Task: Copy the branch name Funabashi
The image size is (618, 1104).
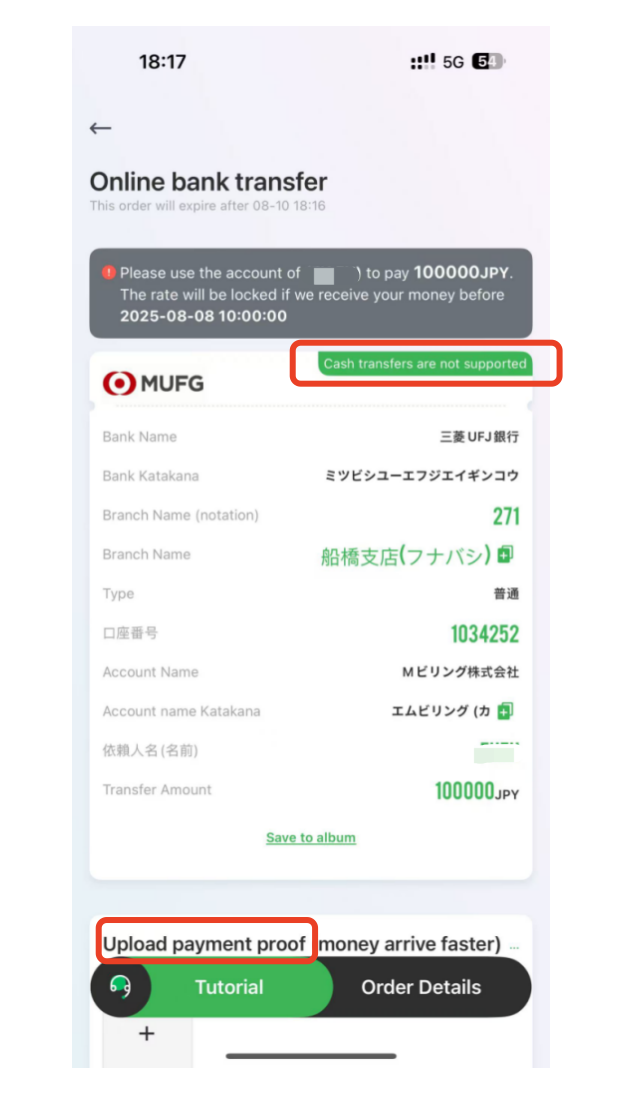Action: pos(505,555)
